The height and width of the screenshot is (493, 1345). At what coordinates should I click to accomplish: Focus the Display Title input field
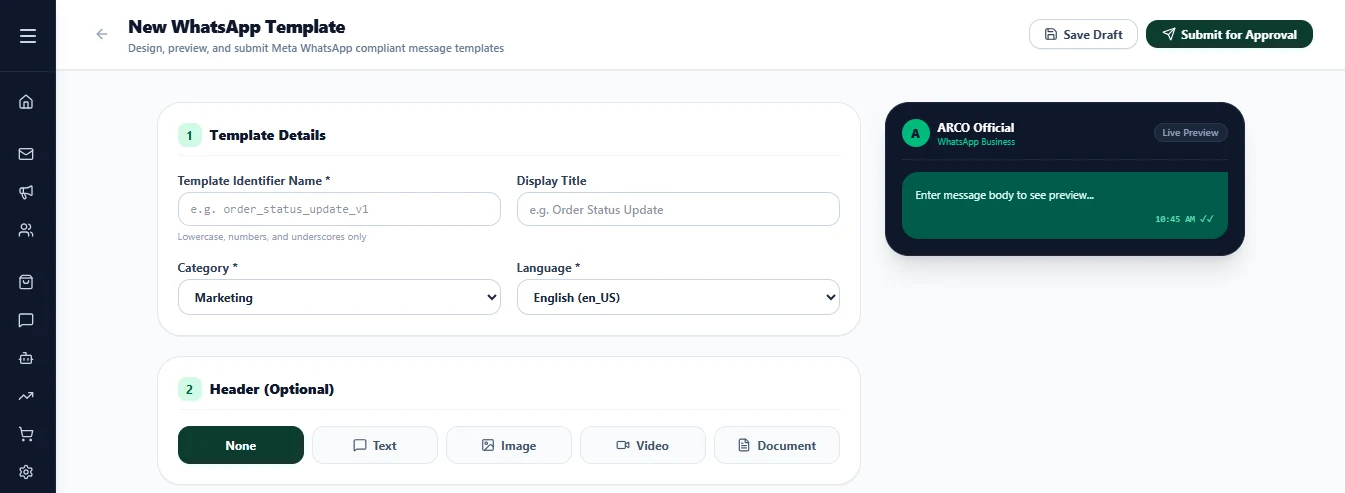coord(678,209)
